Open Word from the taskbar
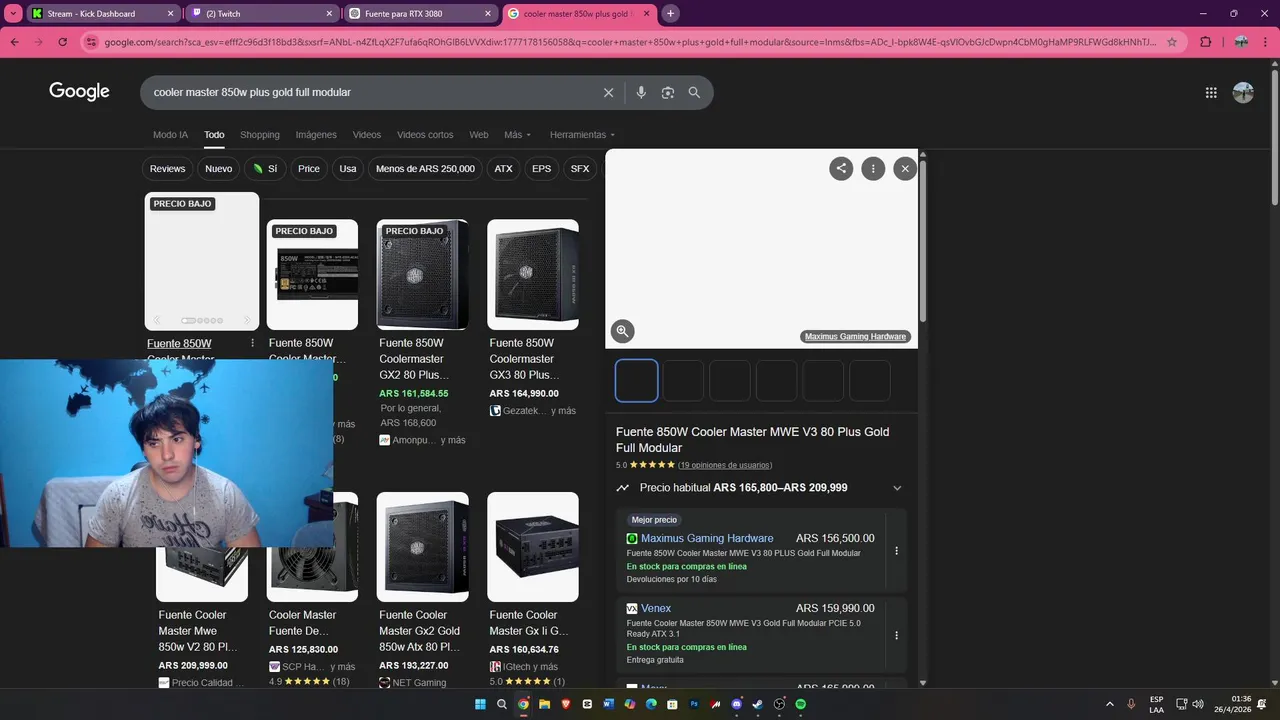 [608, 704]
